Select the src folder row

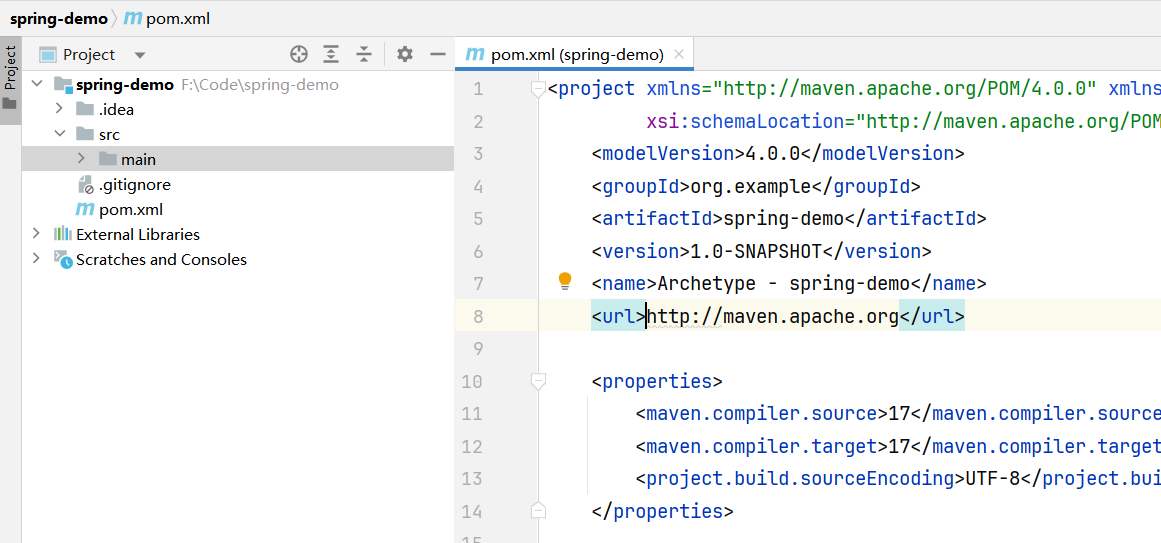[238, 134]
